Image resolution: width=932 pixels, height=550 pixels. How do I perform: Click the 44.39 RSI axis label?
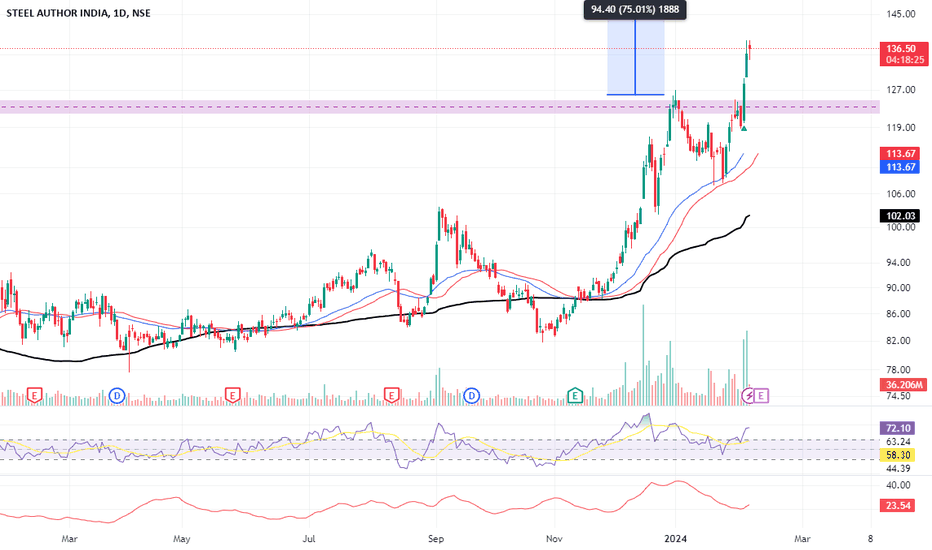[898, 469]
